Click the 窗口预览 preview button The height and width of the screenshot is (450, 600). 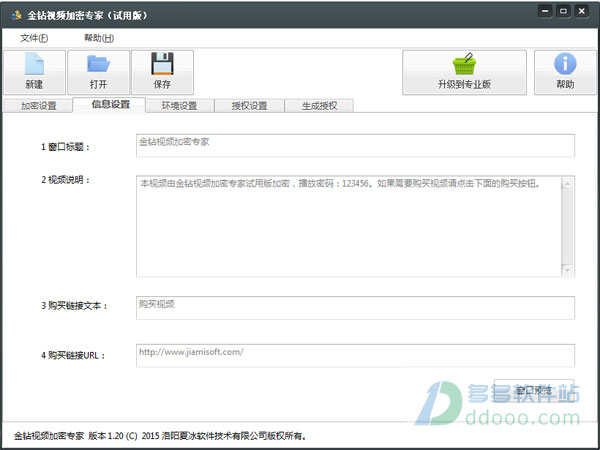(x=534, y=391)
